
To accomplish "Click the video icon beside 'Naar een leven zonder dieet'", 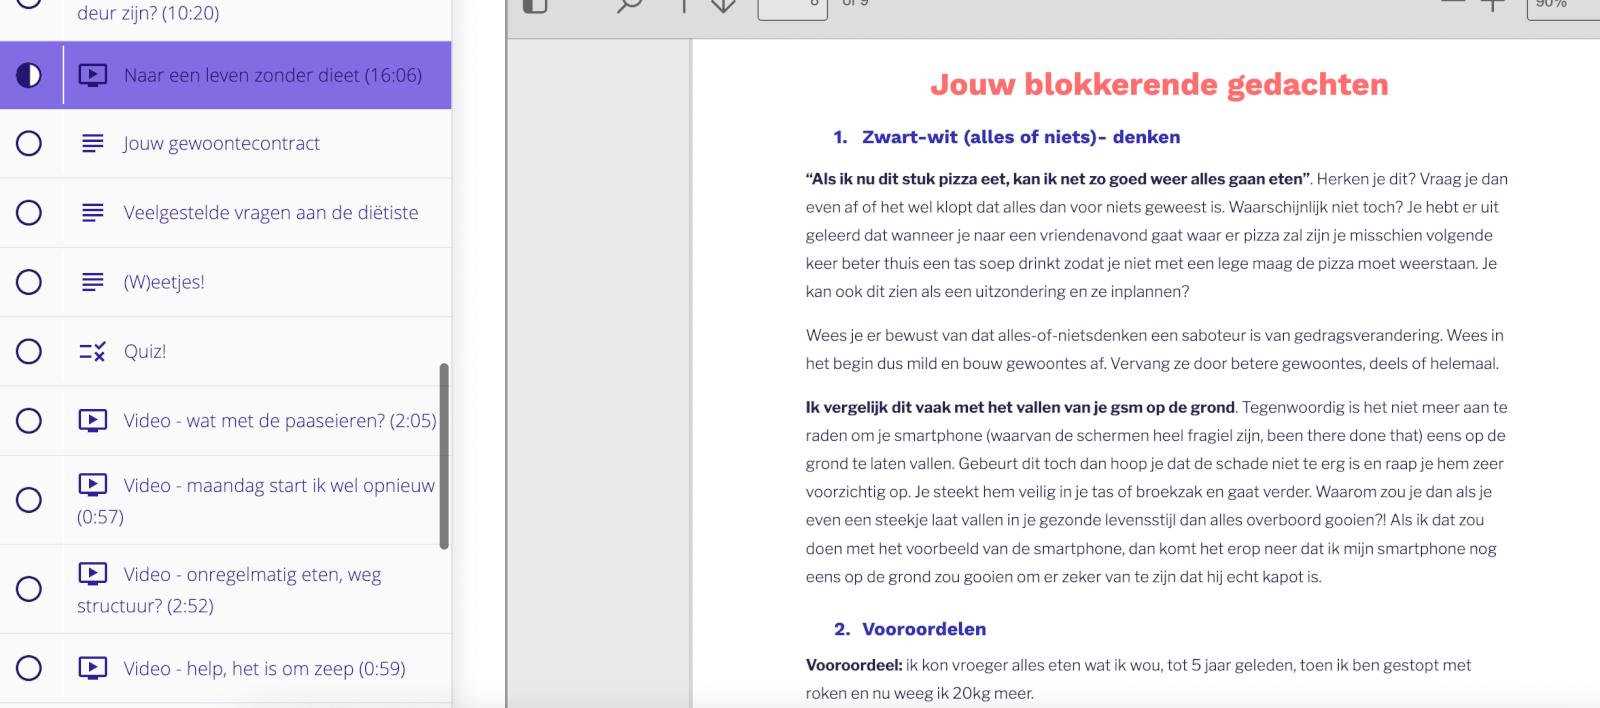I will pos(93,75).
